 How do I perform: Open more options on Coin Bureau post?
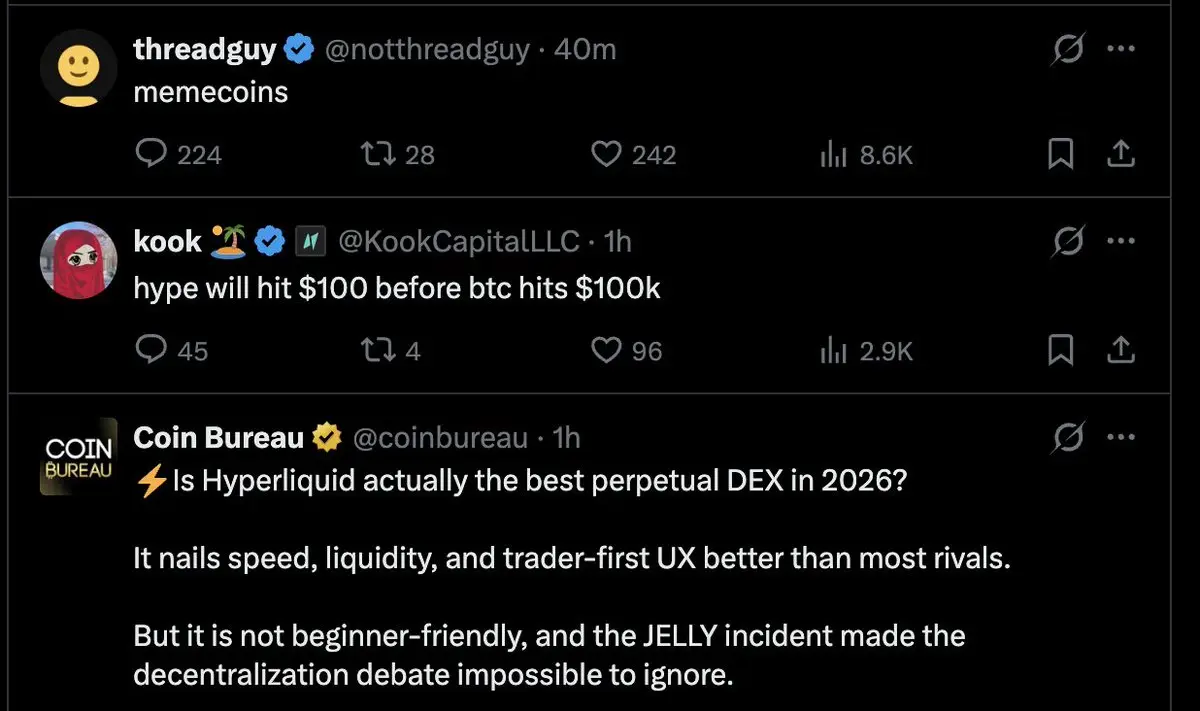coord(1123,437)
